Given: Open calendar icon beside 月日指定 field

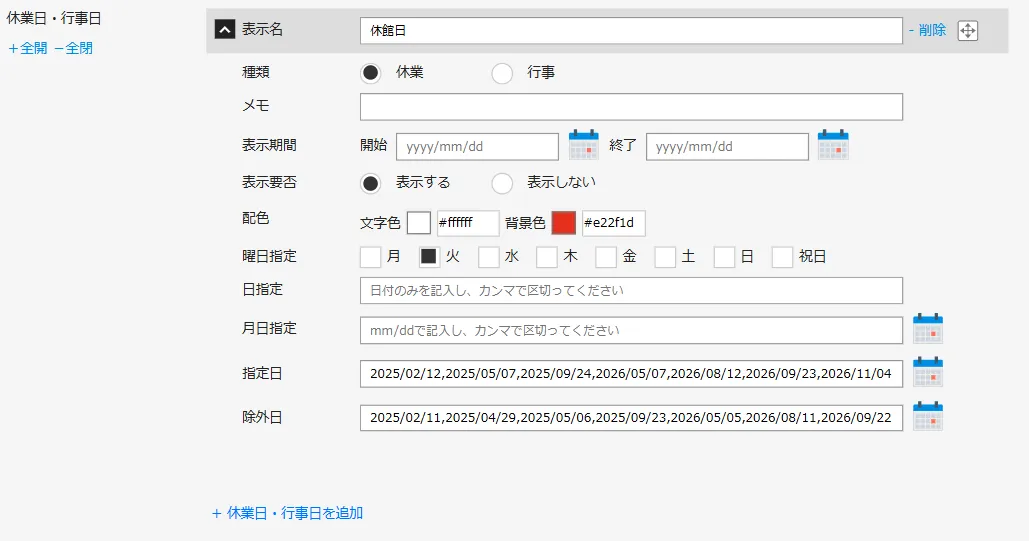Looking at the screenshot, I should click(x=927, y=329).
